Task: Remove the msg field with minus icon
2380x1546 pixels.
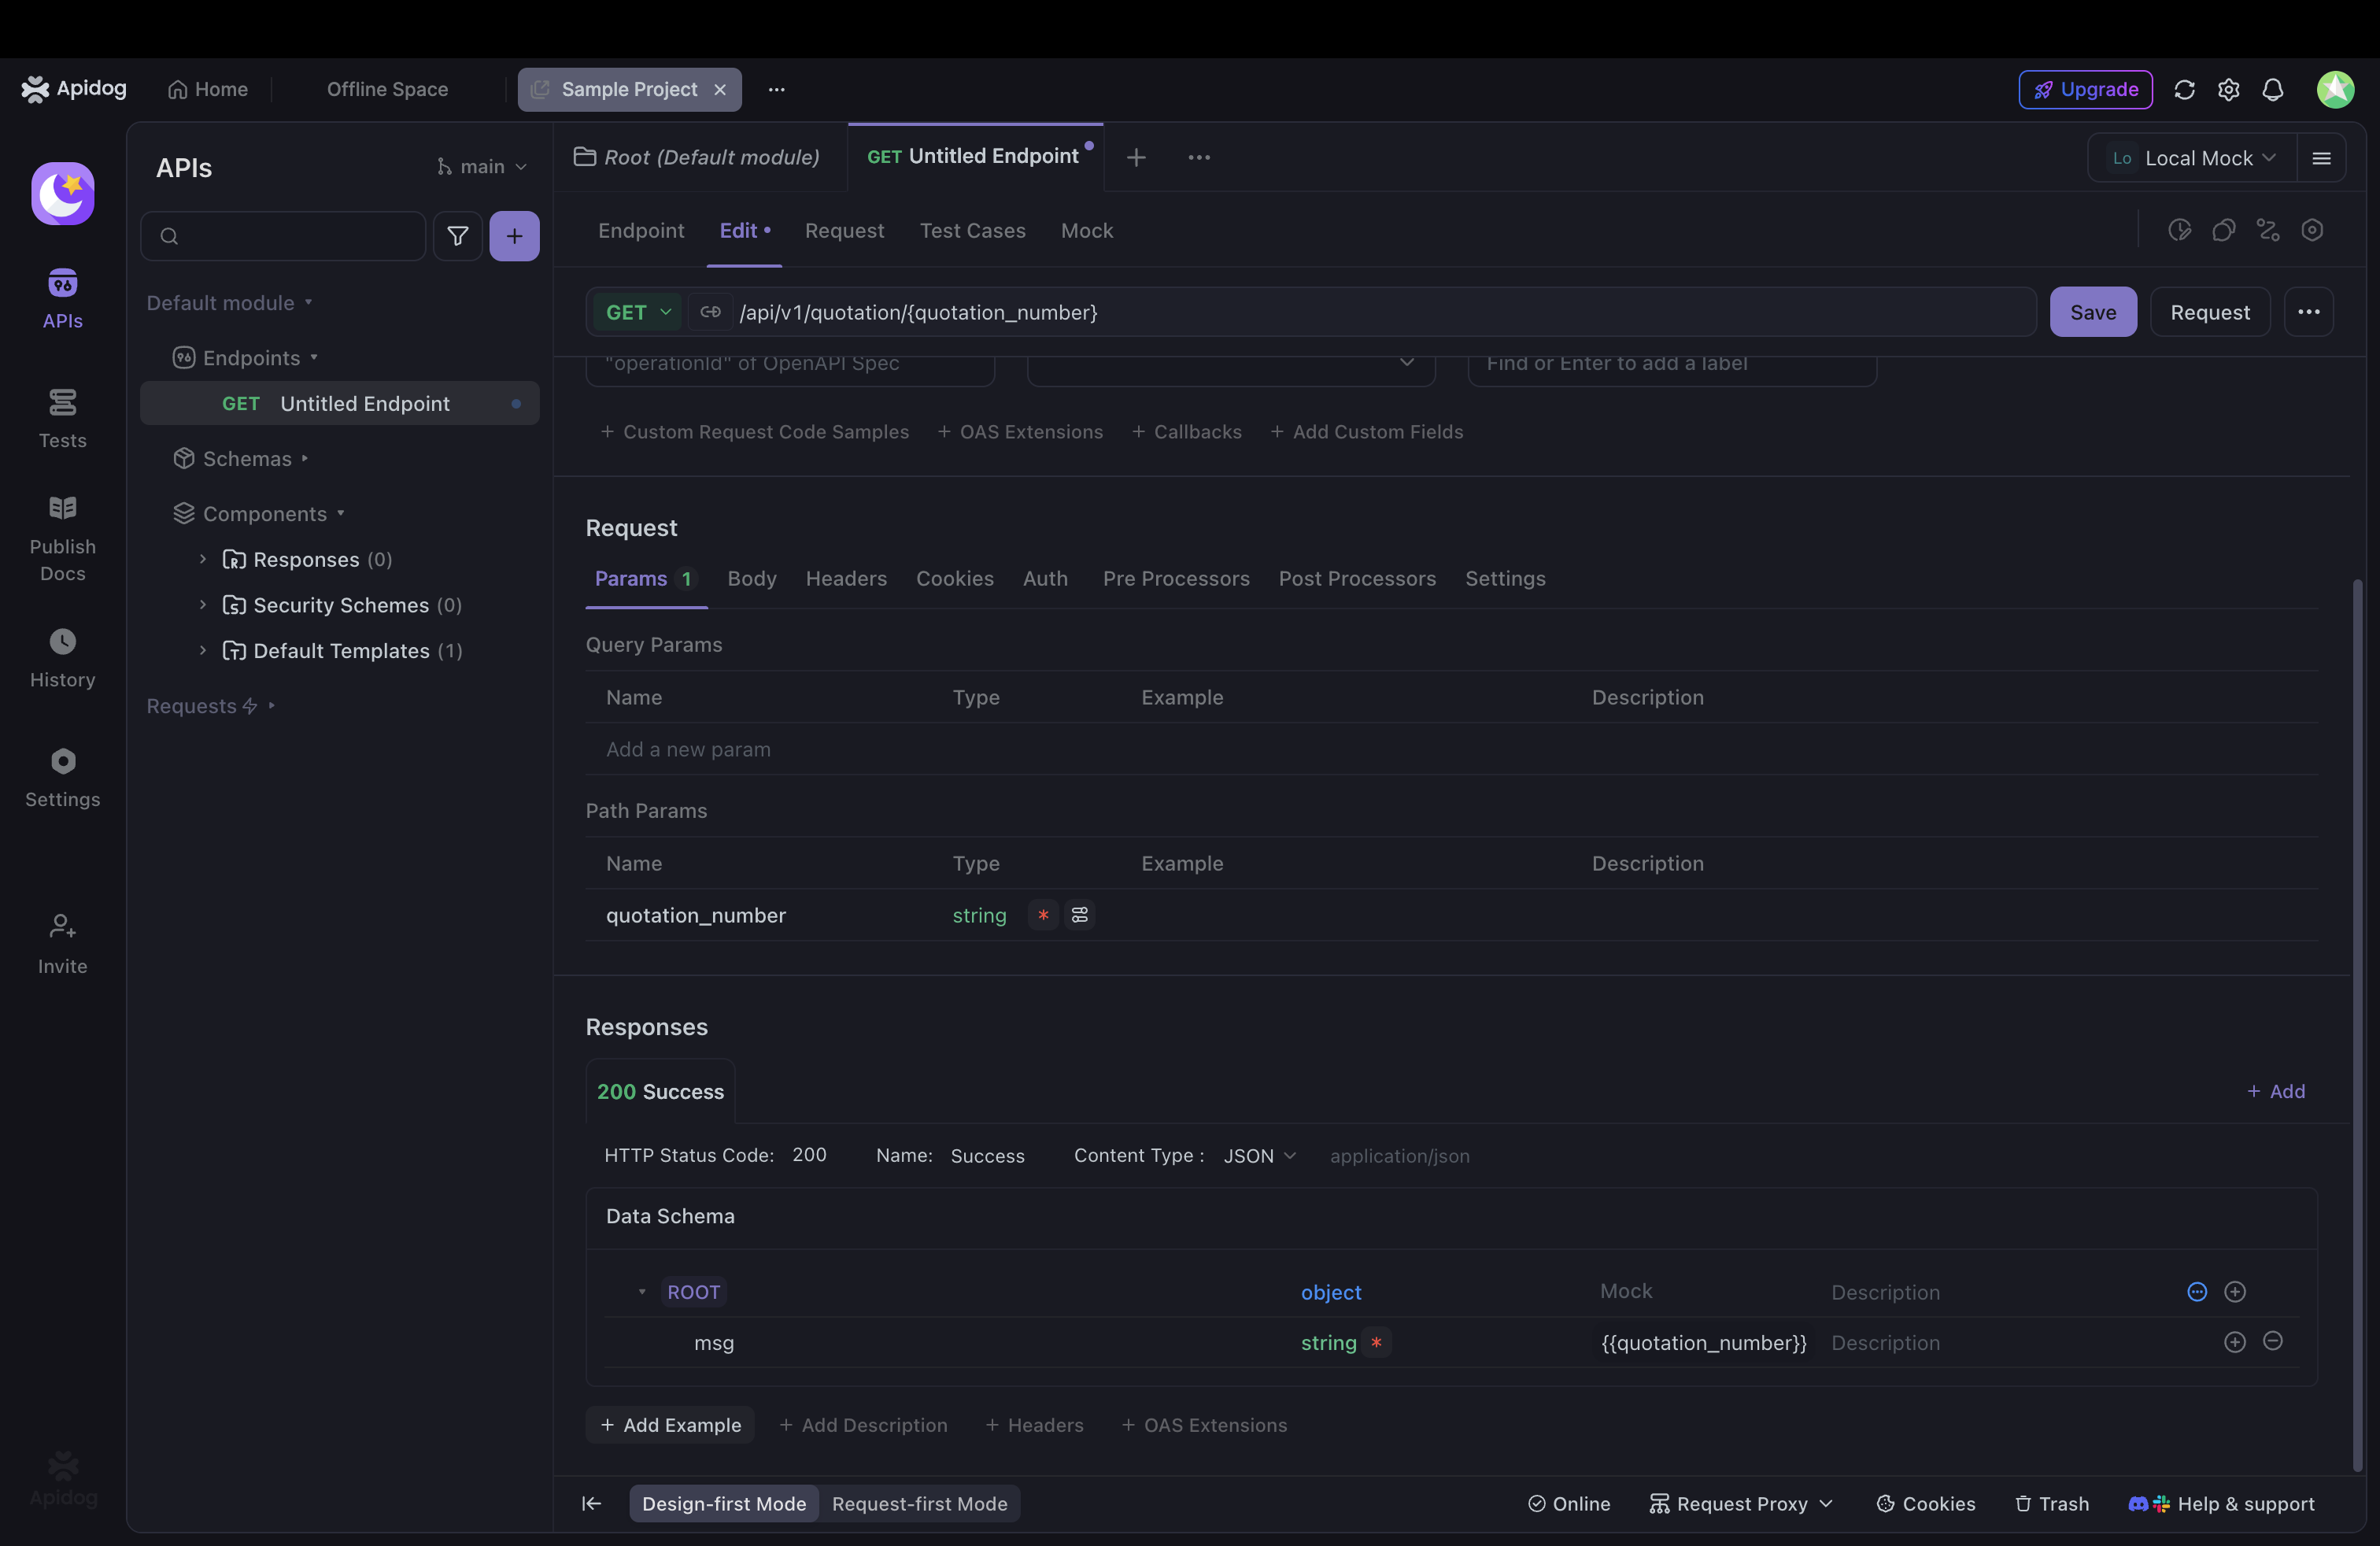Action: coord(2272,1341)
